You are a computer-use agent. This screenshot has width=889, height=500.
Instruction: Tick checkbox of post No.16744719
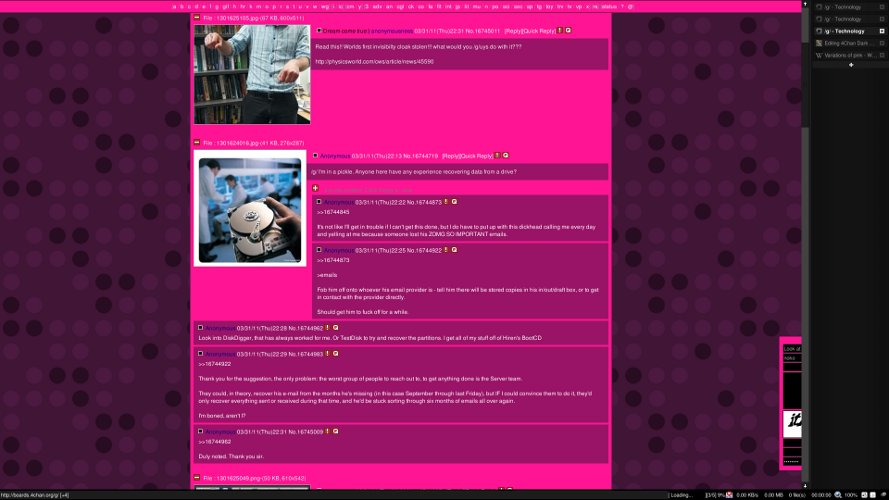(315, 155)
